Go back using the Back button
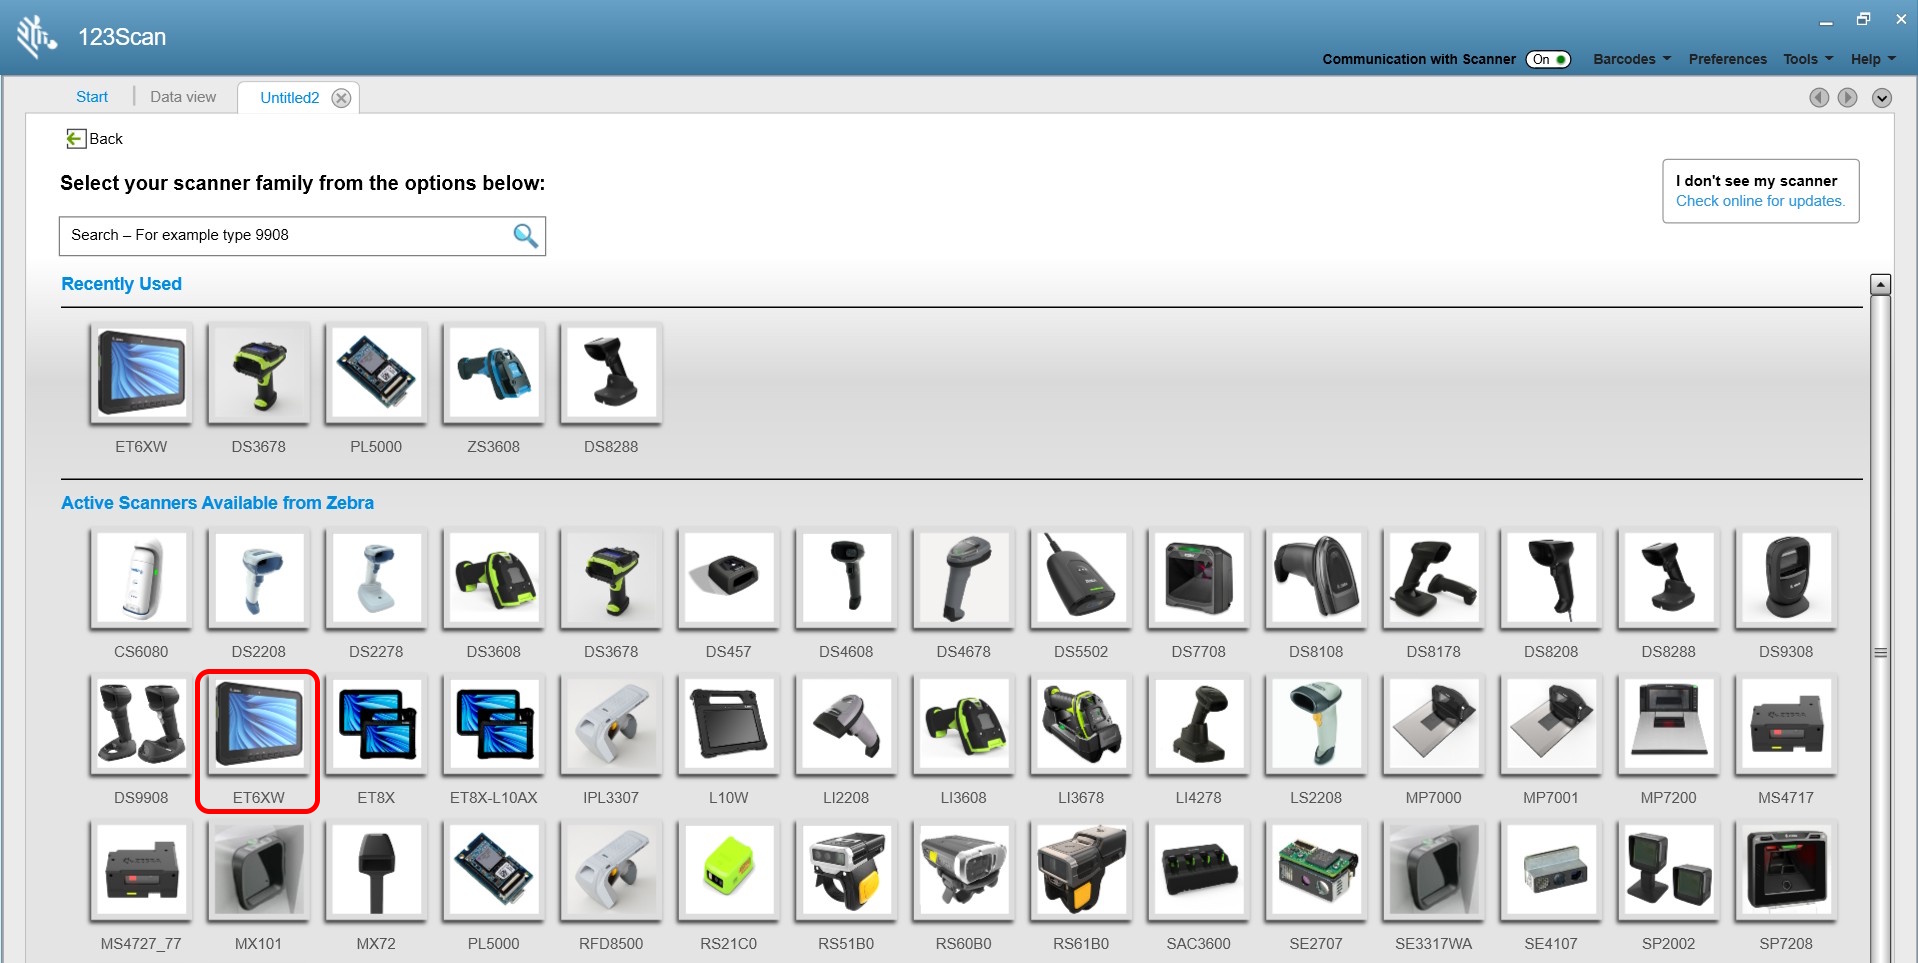This screenshot has width=1918, height=963. [x=95, y=139]
